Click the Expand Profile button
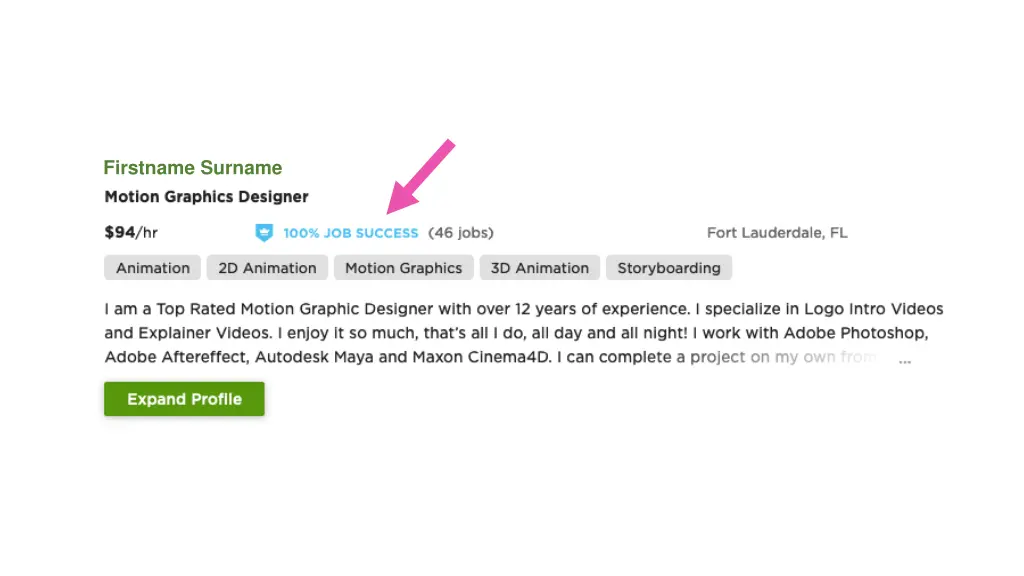This screenshot has width=1024, height=576. (184, 399)
